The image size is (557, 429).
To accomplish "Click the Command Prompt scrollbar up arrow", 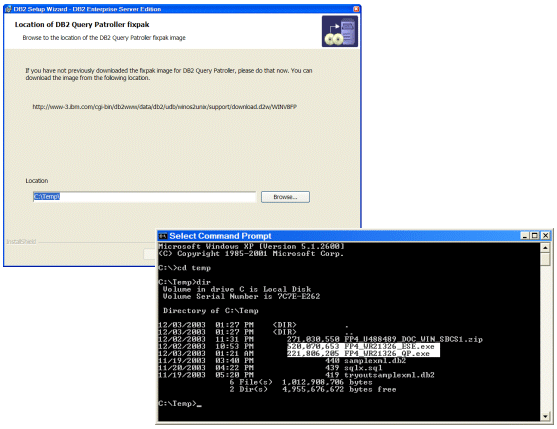I will [546, 247].
